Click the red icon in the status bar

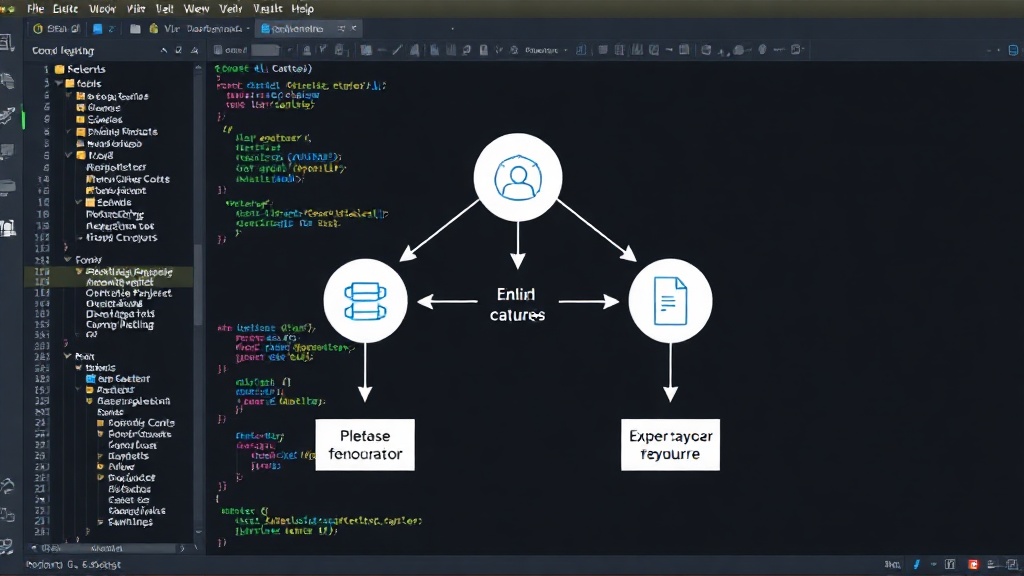(x=973, y=564)
